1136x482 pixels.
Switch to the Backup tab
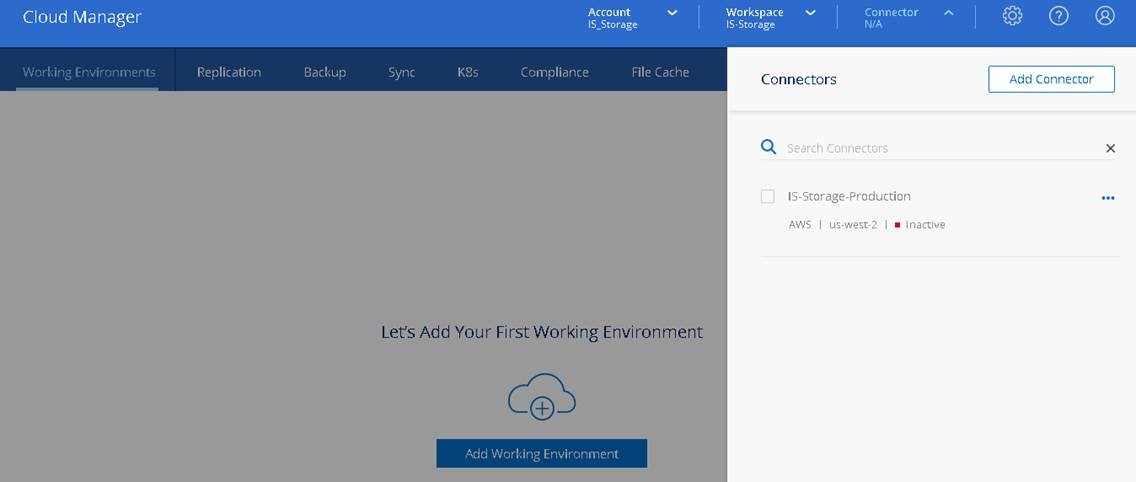coord(325,72)
